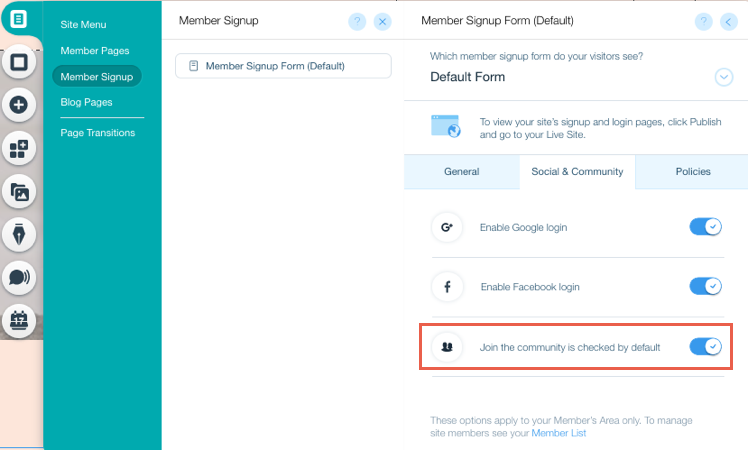Open the Add elements plus icon
748x450 pixels.
pyautogui.click(x=19, y=105)
